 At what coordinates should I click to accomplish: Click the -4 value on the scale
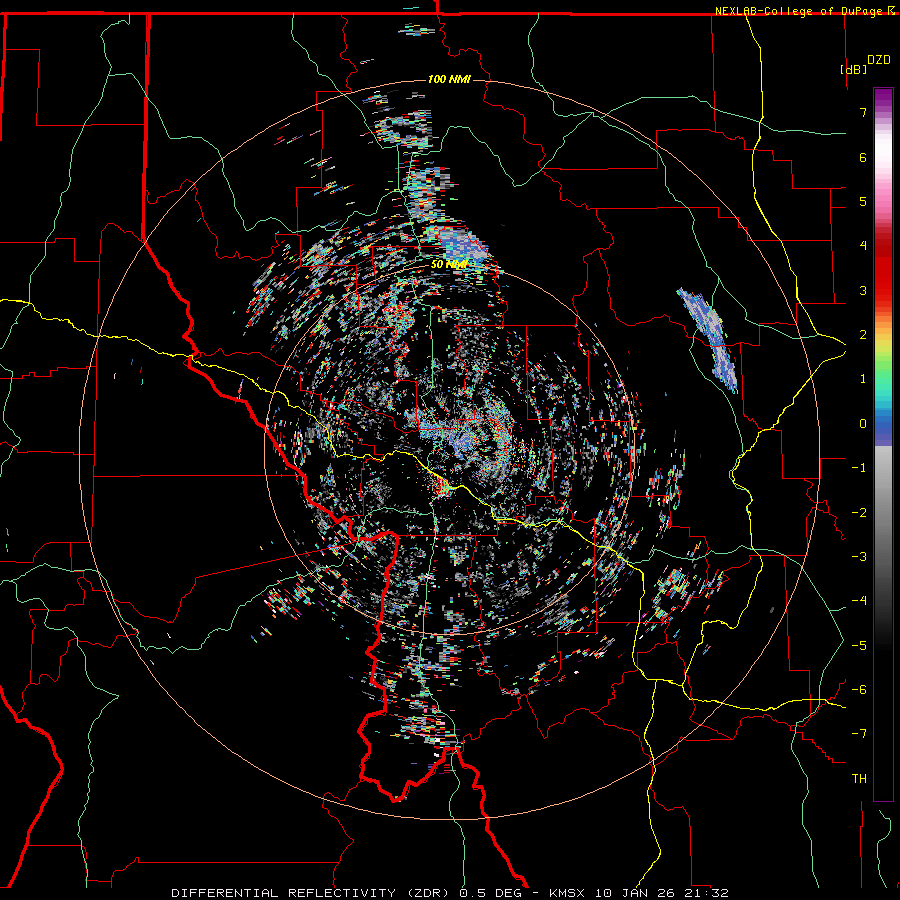point(859,601)
